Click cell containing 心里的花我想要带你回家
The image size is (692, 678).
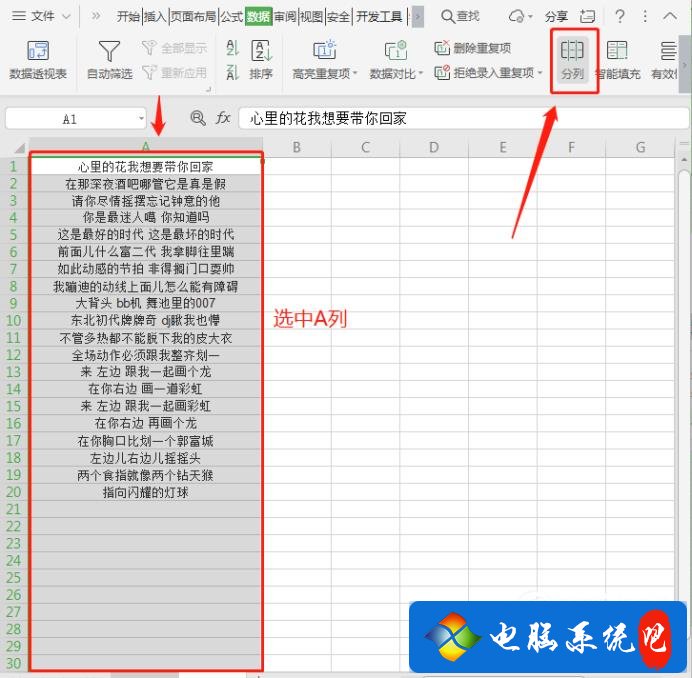pos(146,166)
